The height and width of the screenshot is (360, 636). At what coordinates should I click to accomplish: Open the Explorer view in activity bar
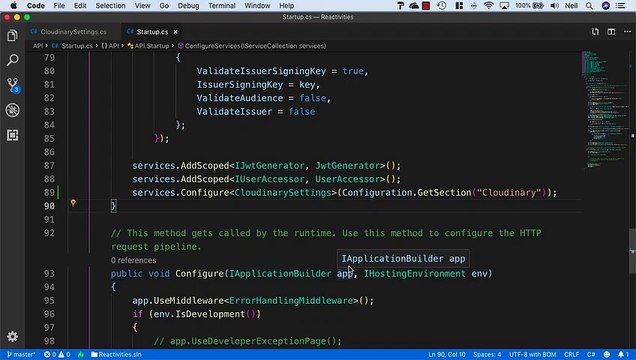coord(13,36)
